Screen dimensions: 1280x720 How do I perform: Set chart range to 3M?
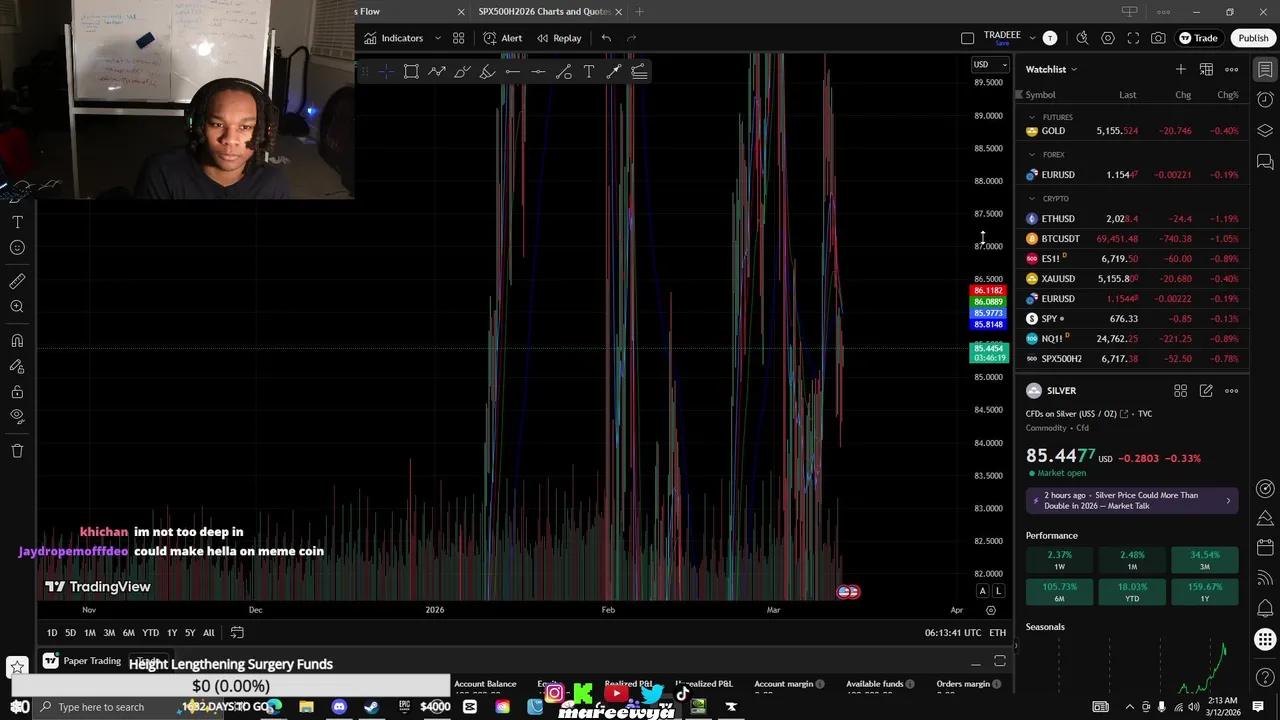pos(109,632)
